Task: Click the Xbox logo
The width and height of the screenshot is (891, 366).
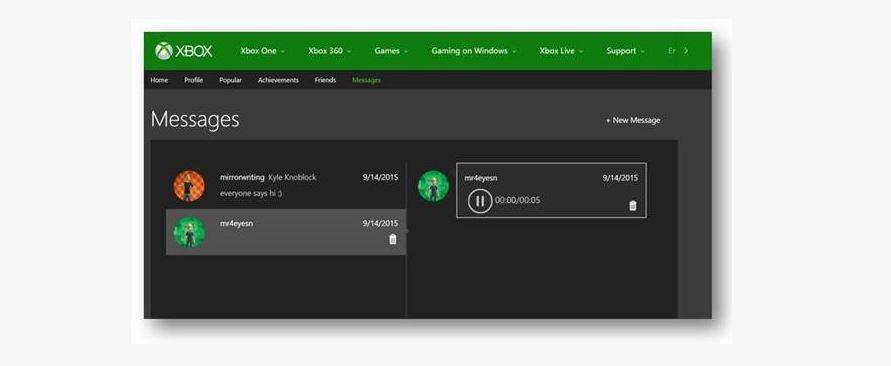Action: tap(184, 51)
